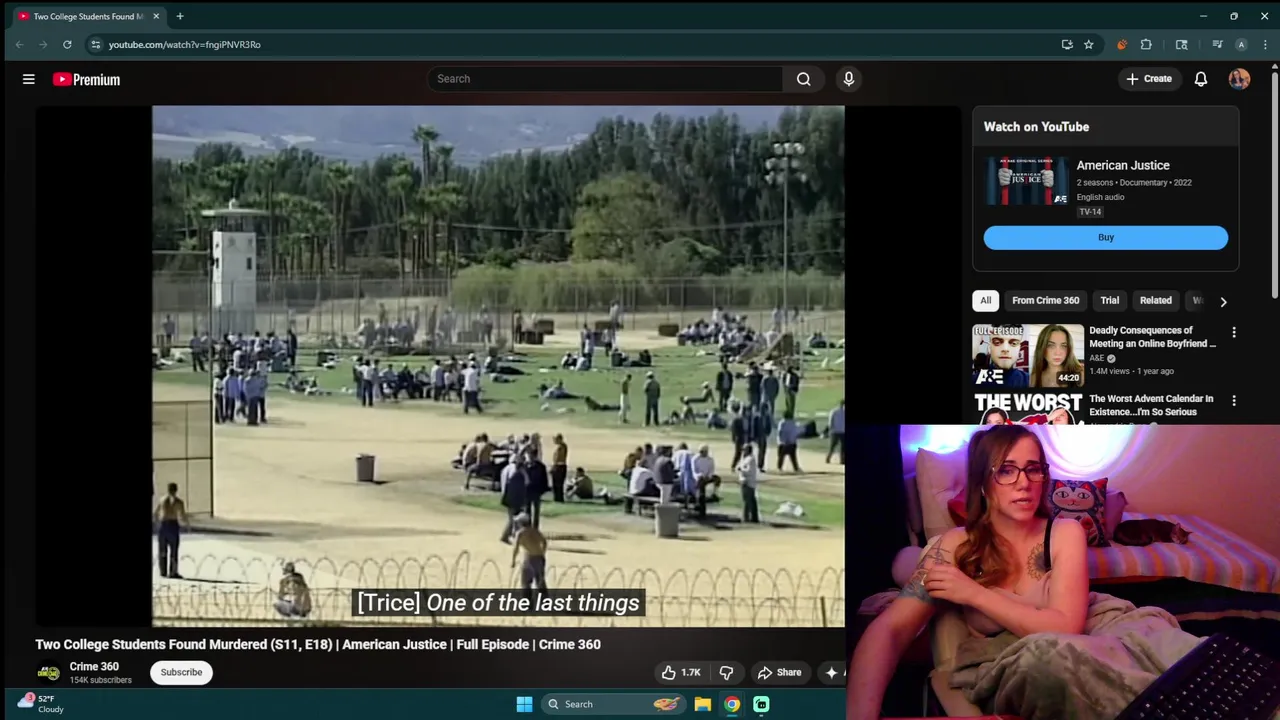
Task: Open the teal app on taskbar
Action: pyautogui.click(x=761, y=704)
